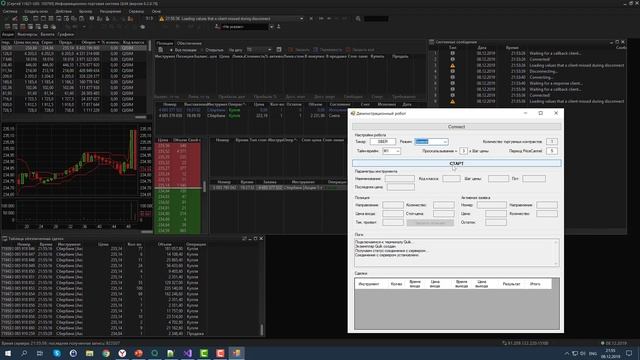Click the Инструмент column header in Сделки grid
This screenshot has height=360, width=640.
369,284
